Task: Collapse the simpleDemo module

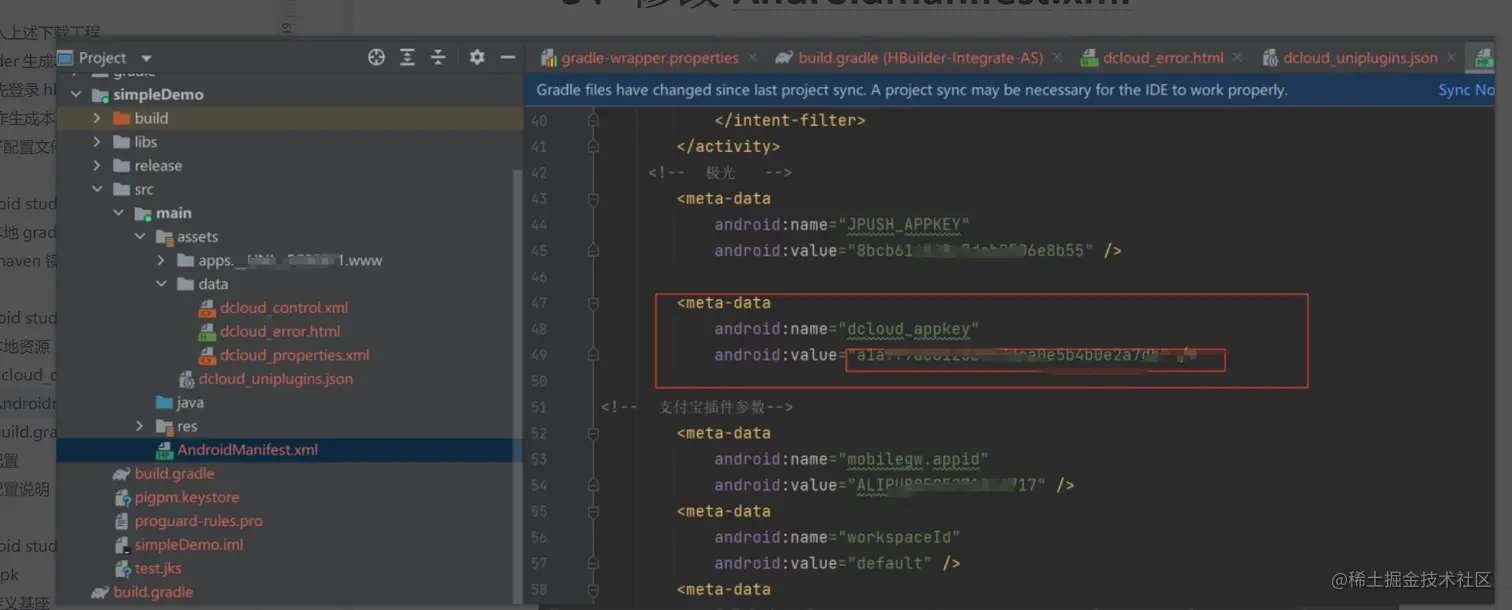Action: point(76,95)
